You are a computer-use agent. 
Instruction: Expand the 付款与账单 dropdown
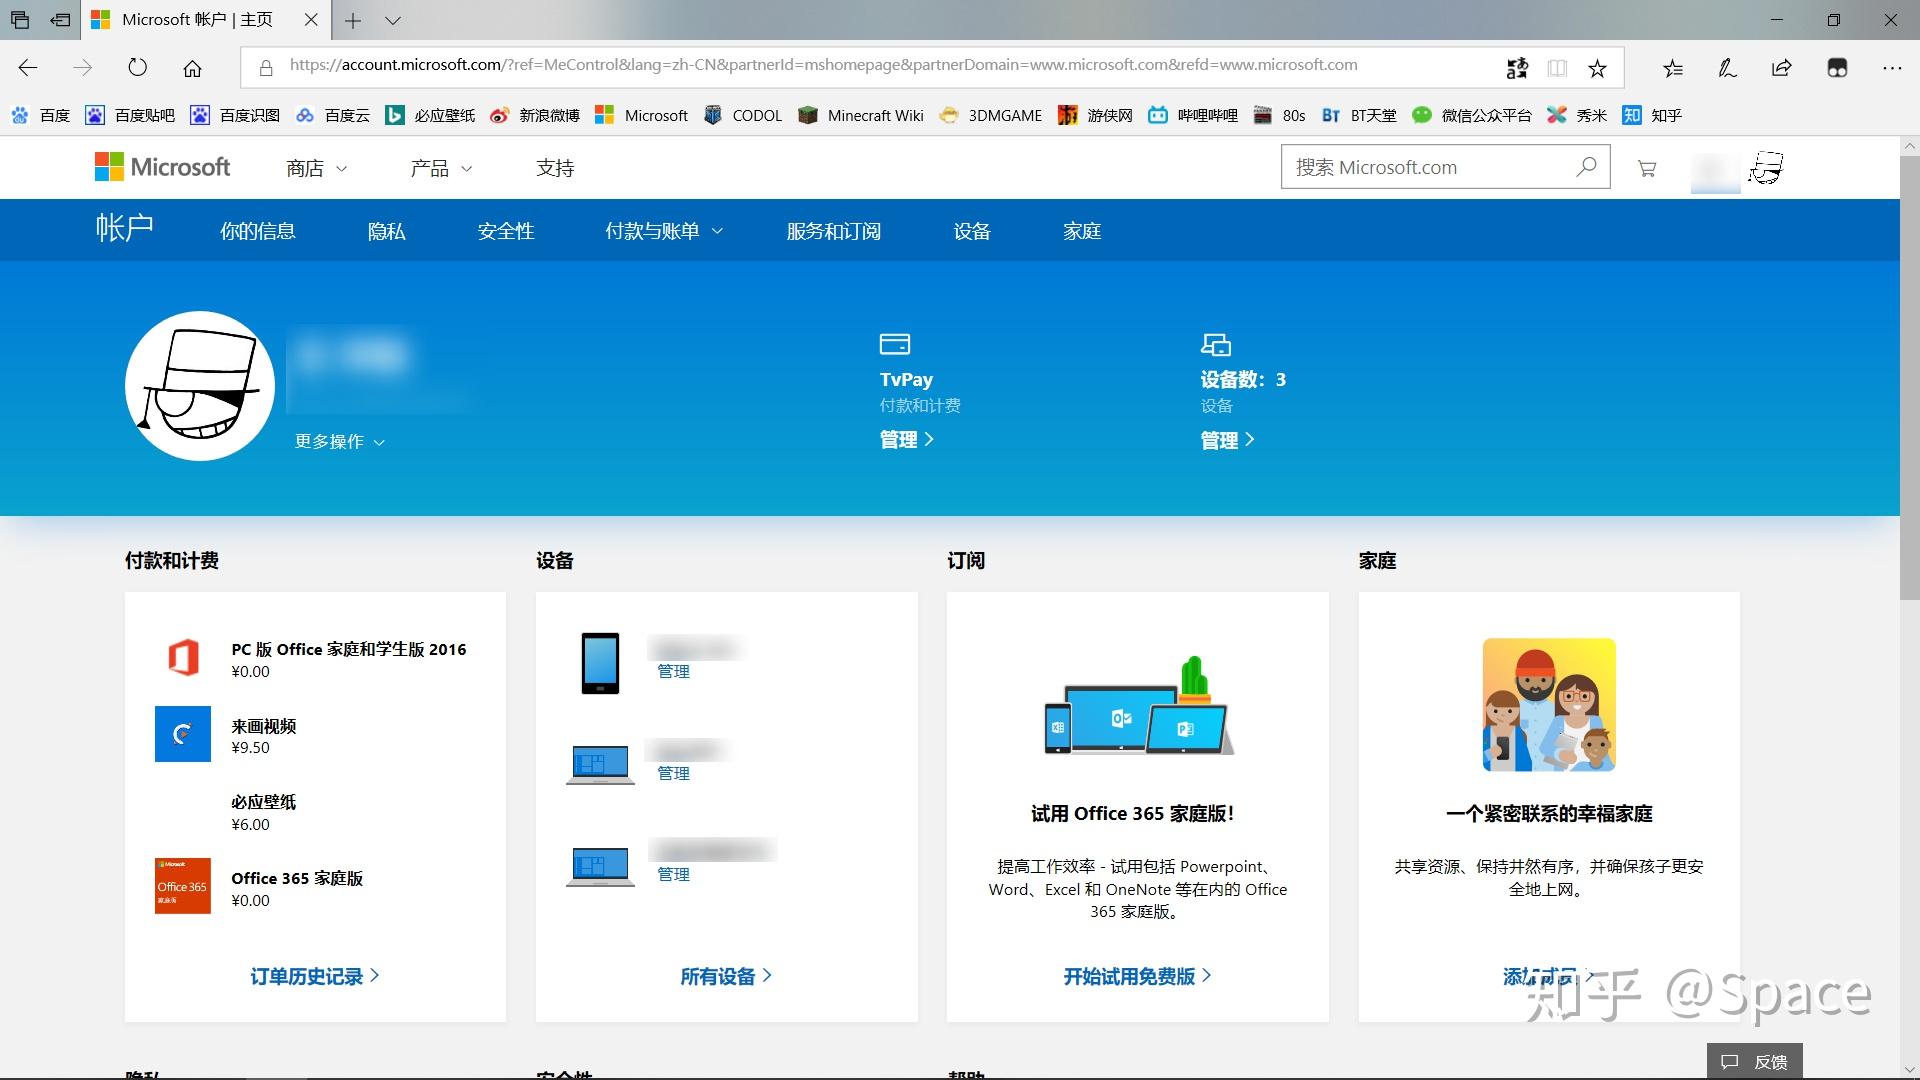pos(663,231)
